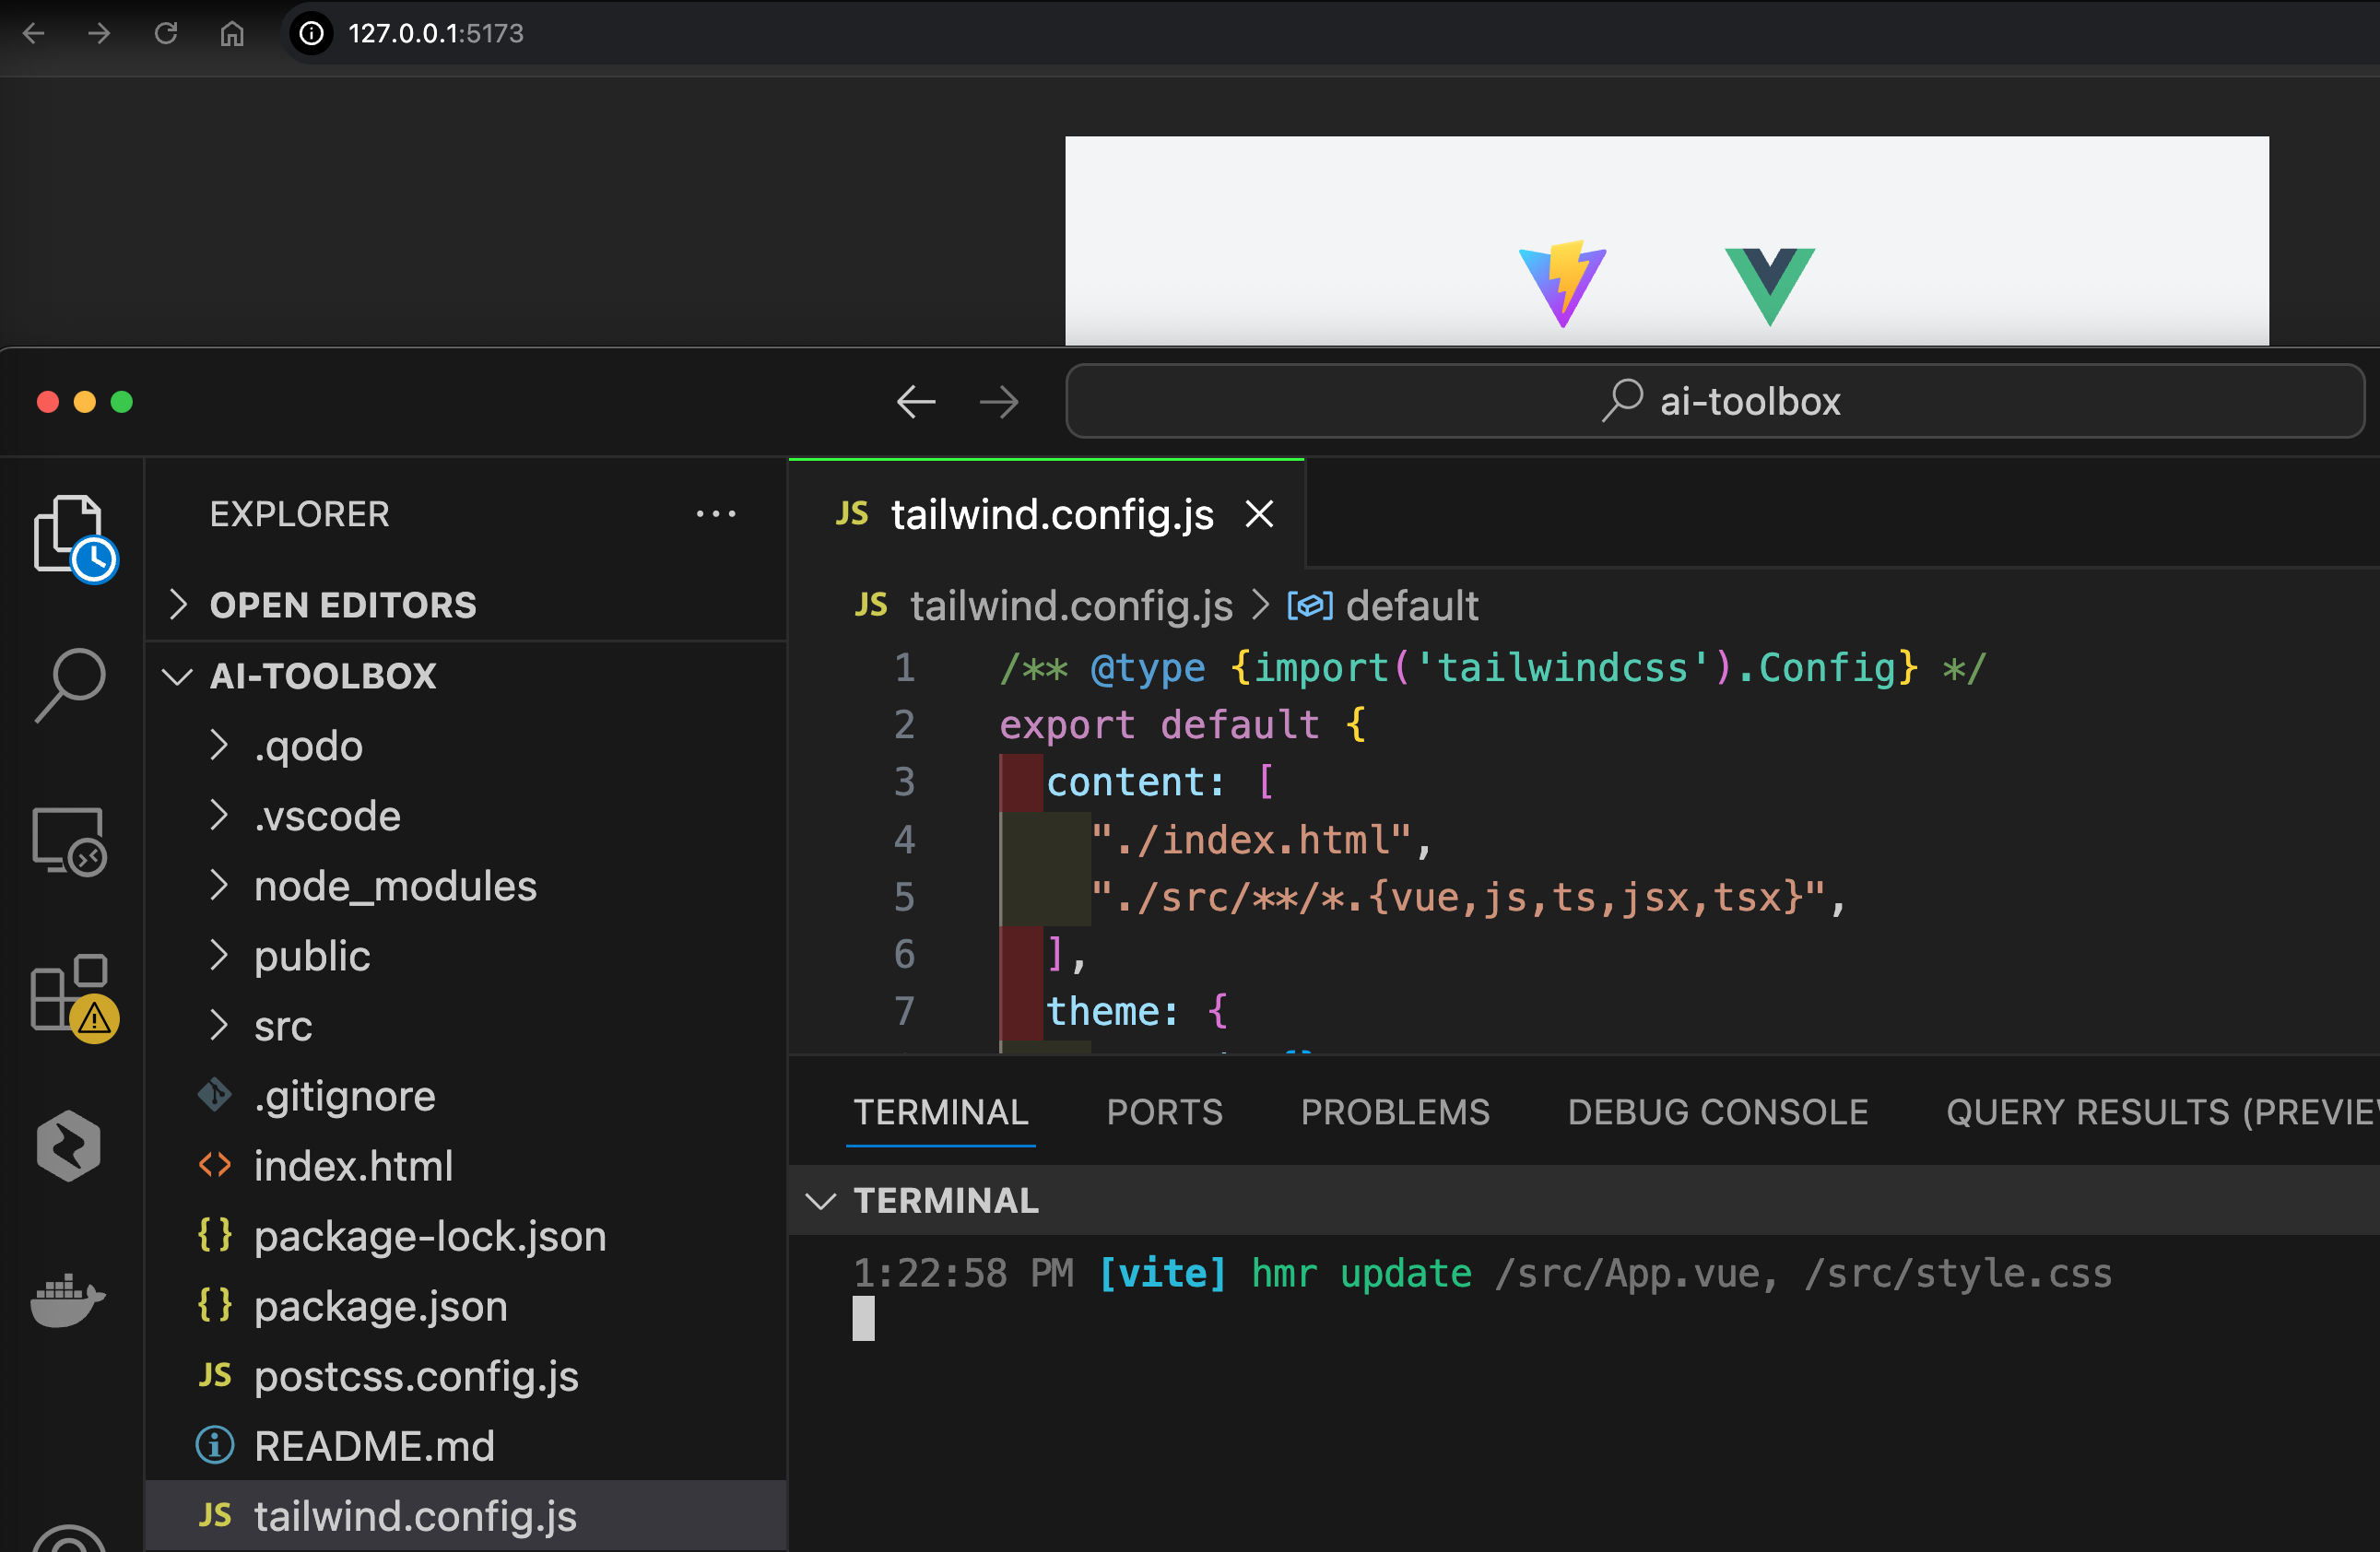The image size is (2380, 1552).
Task: Select the PORTS panel tab
Action: pyautogui.click(x=1164, y=1111)
